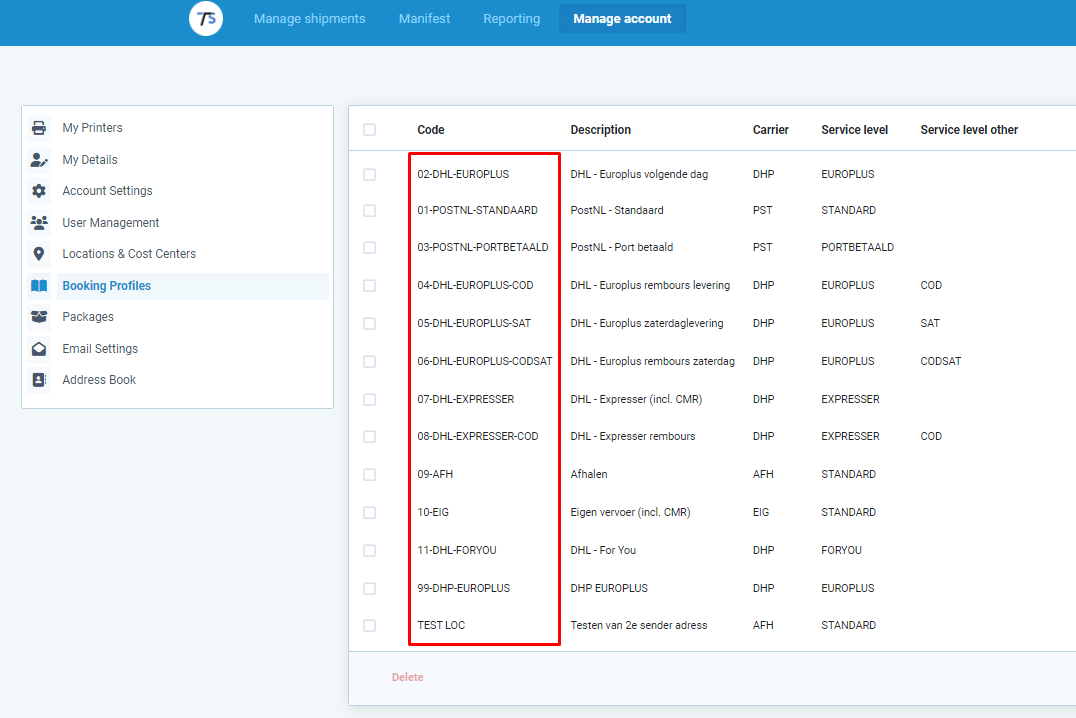Select the person icon next to My Details
Viewport: 1076px width, 718px height.
(40, 159)
